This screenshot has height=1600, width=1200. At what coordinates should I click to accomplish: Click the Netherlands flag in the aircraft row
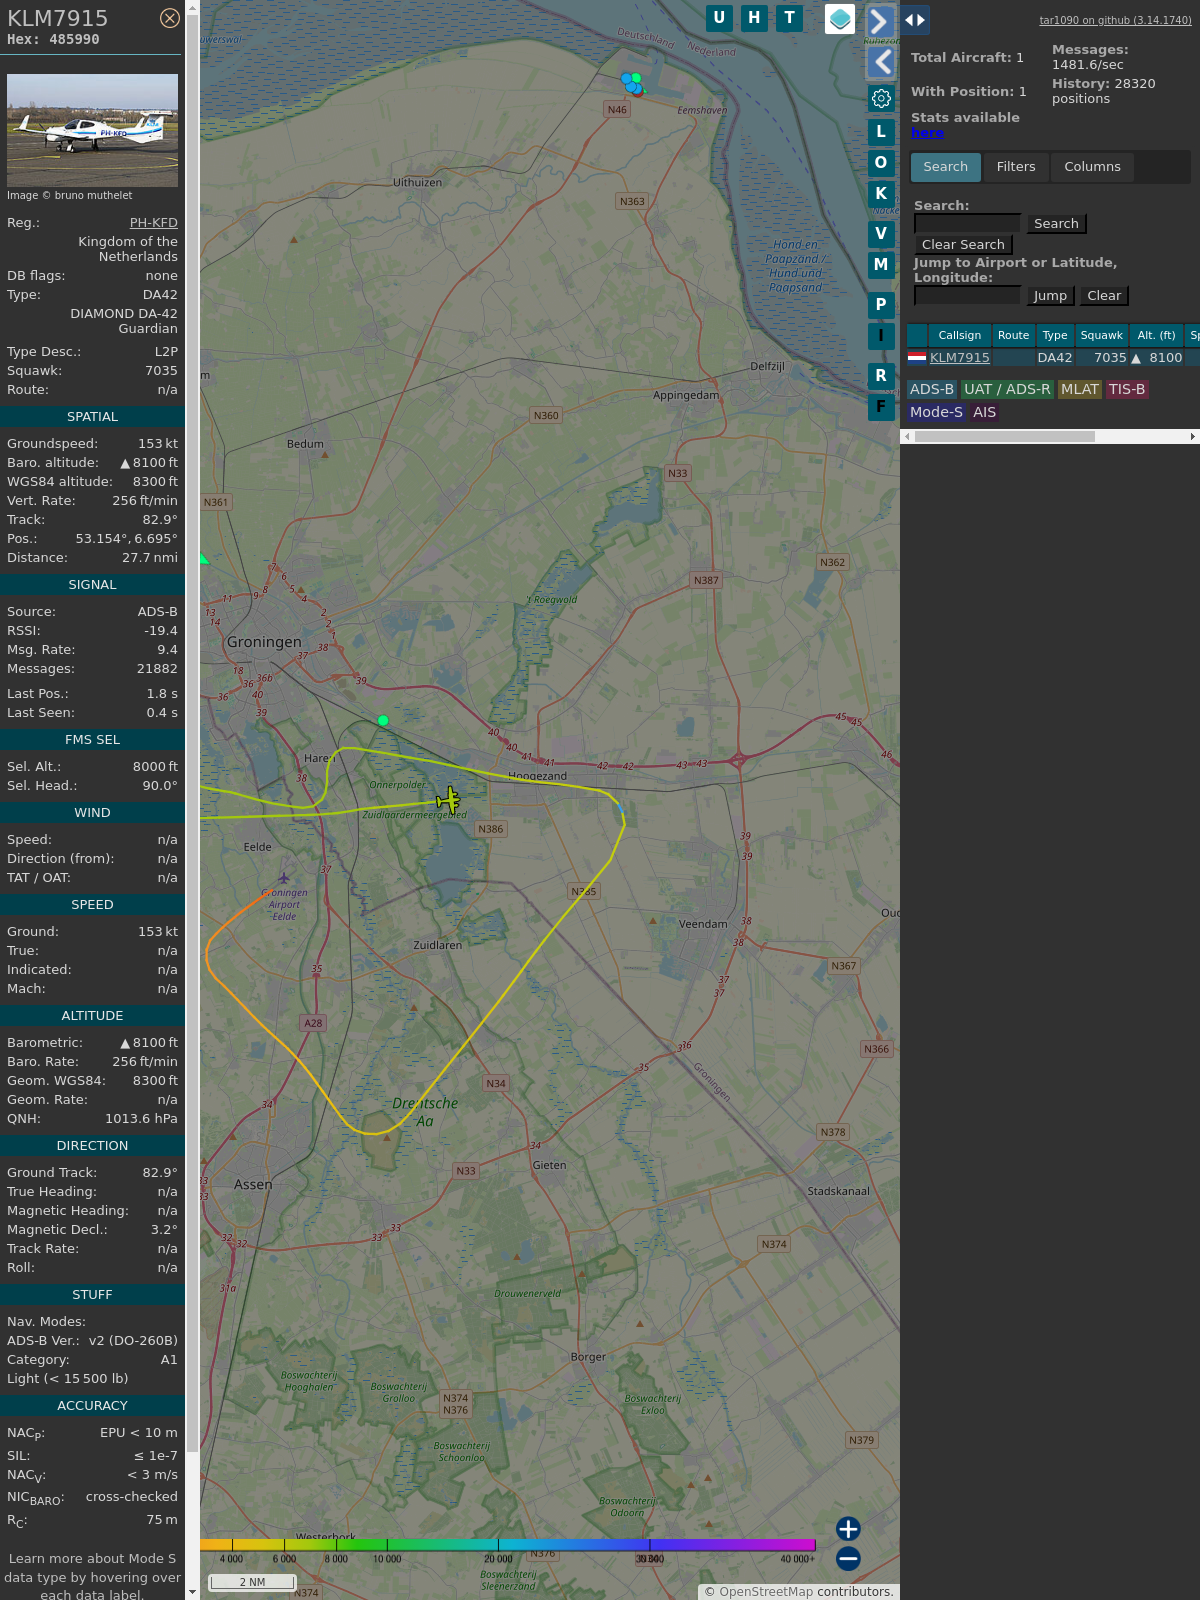tap(917, 357)
